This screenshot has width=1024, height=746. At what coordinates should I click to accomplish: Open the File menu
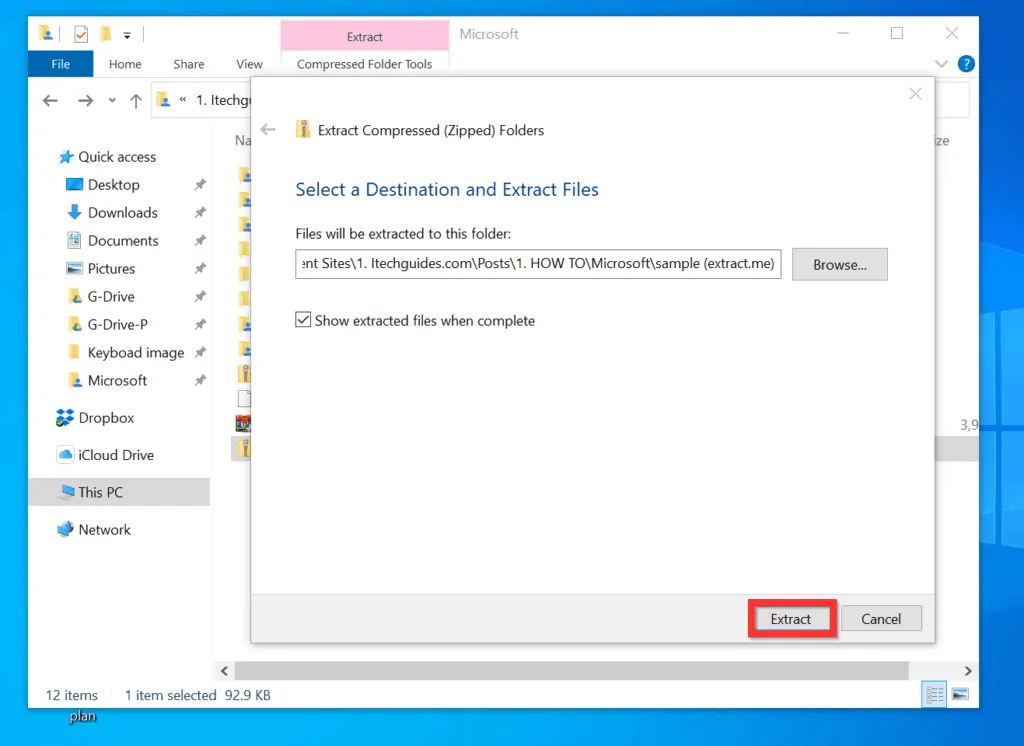(60, 63)
